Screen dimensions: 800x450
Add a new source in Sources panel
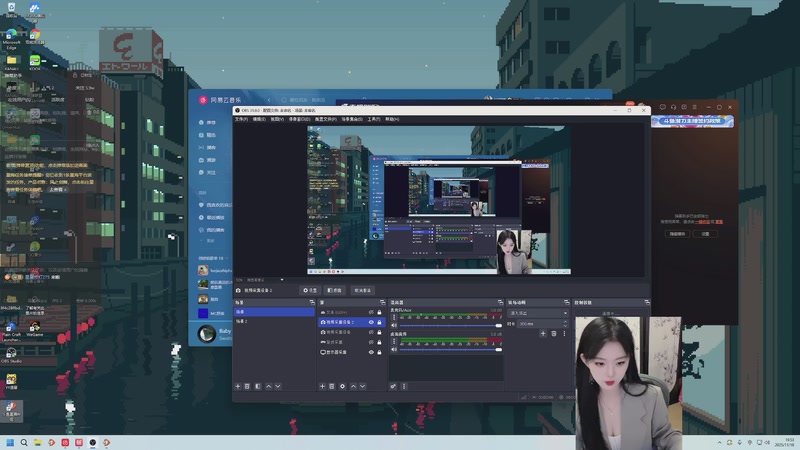click(x=322, y=387)
